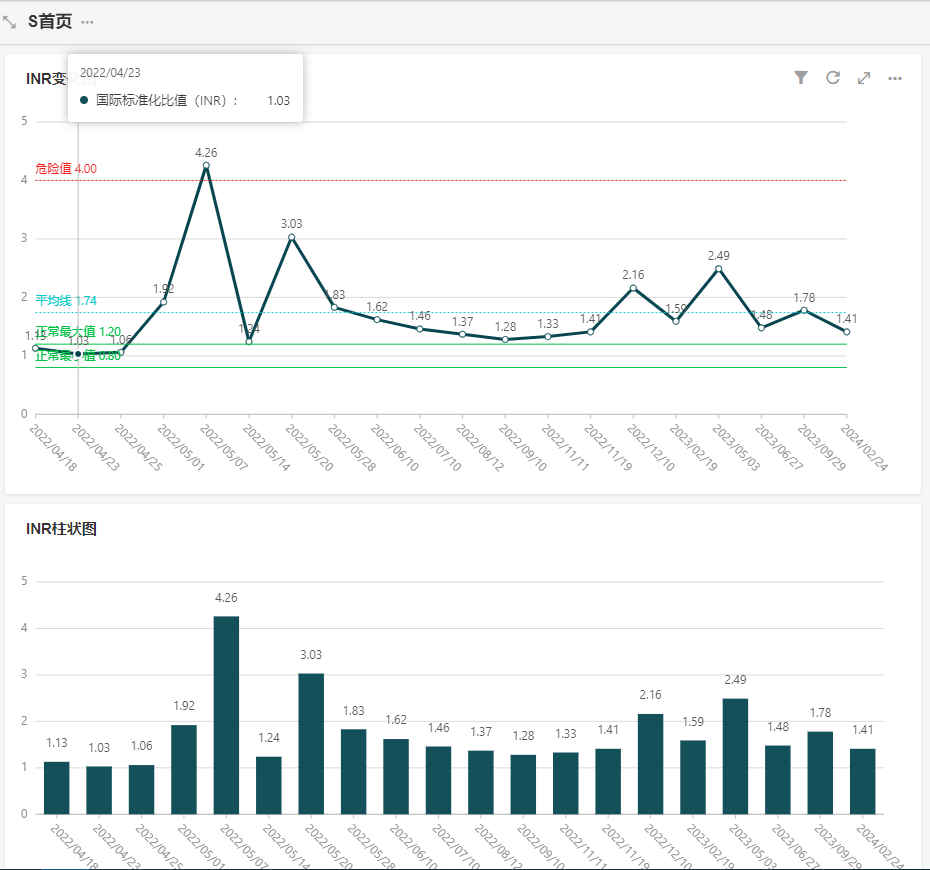Refresh the INR line chart

(x=832, y=78)
